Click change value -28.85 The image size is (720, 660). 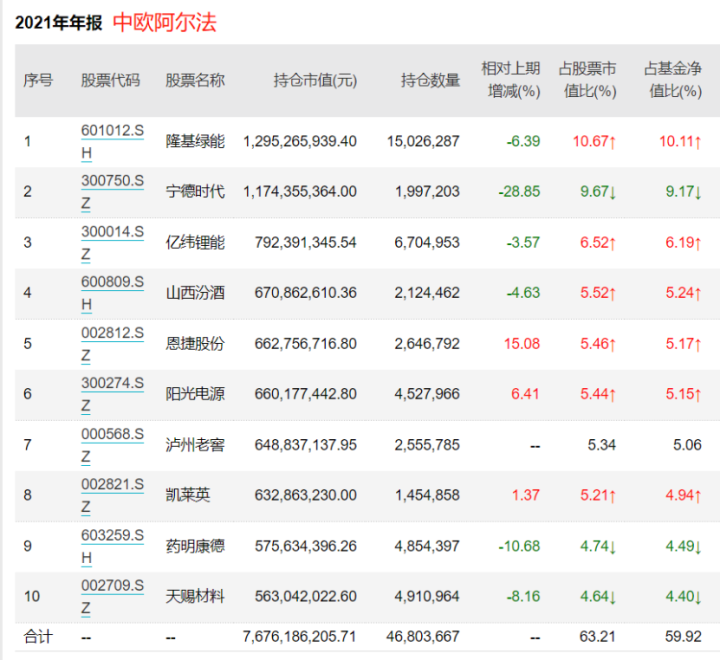519,192
